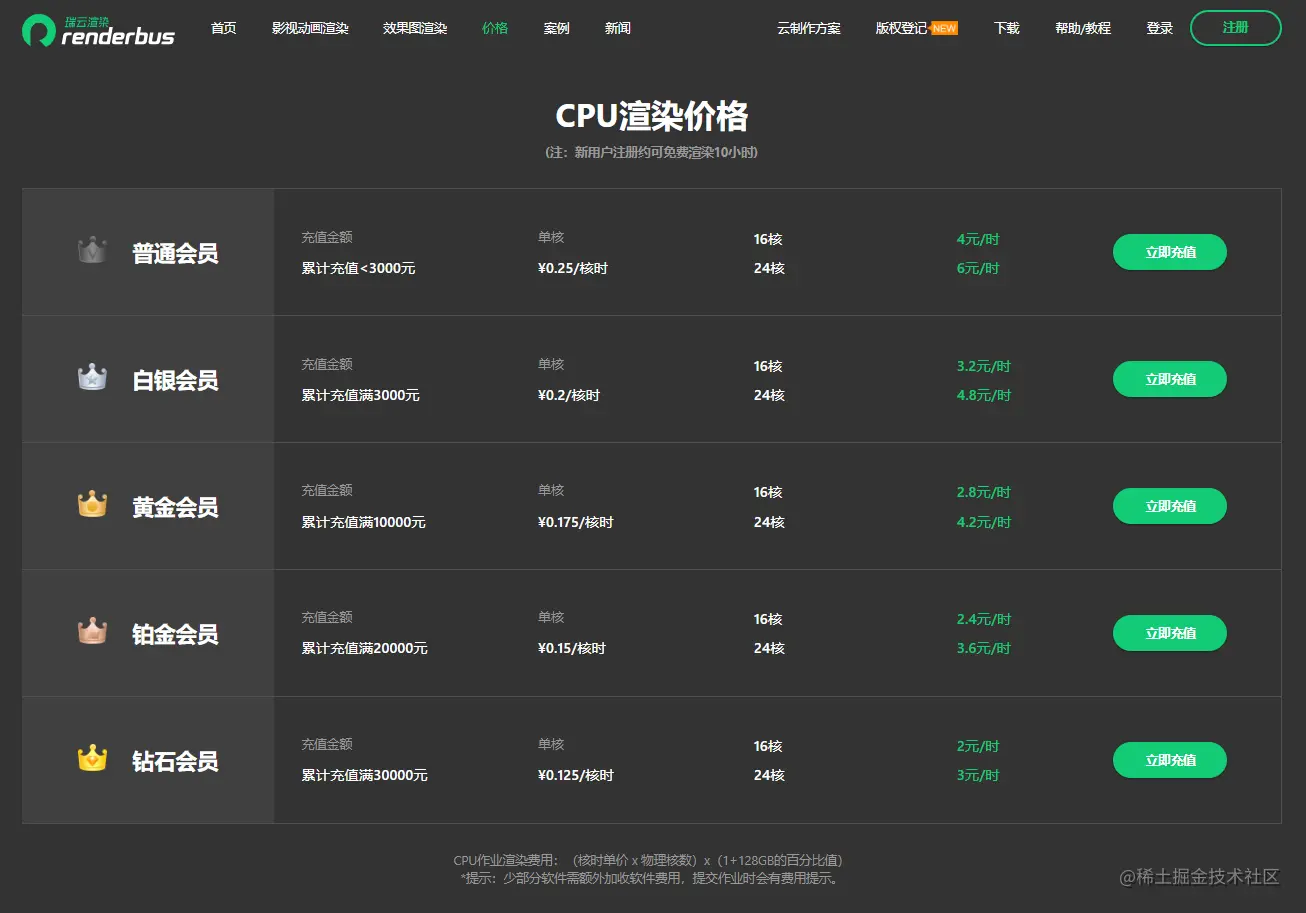Select the silver crown icon beside 普通会员

(92, 251)
